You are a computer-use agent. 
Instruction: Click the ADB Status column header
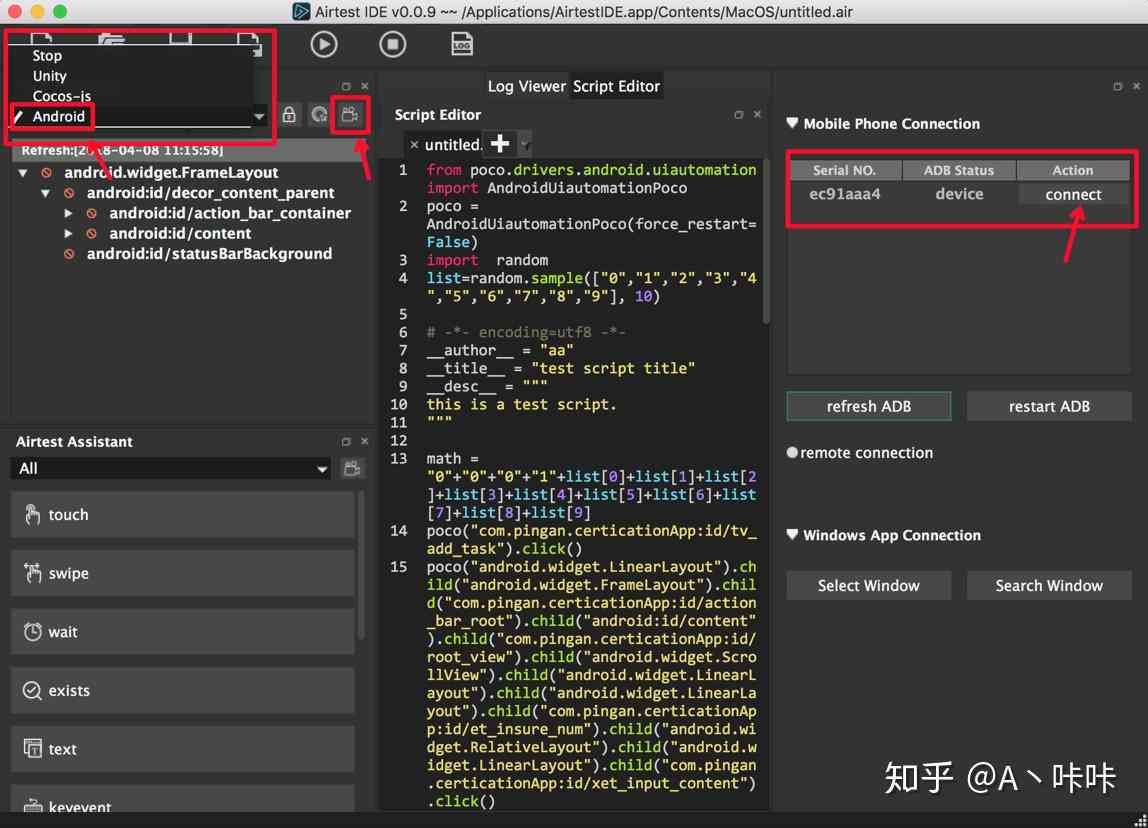958,170
